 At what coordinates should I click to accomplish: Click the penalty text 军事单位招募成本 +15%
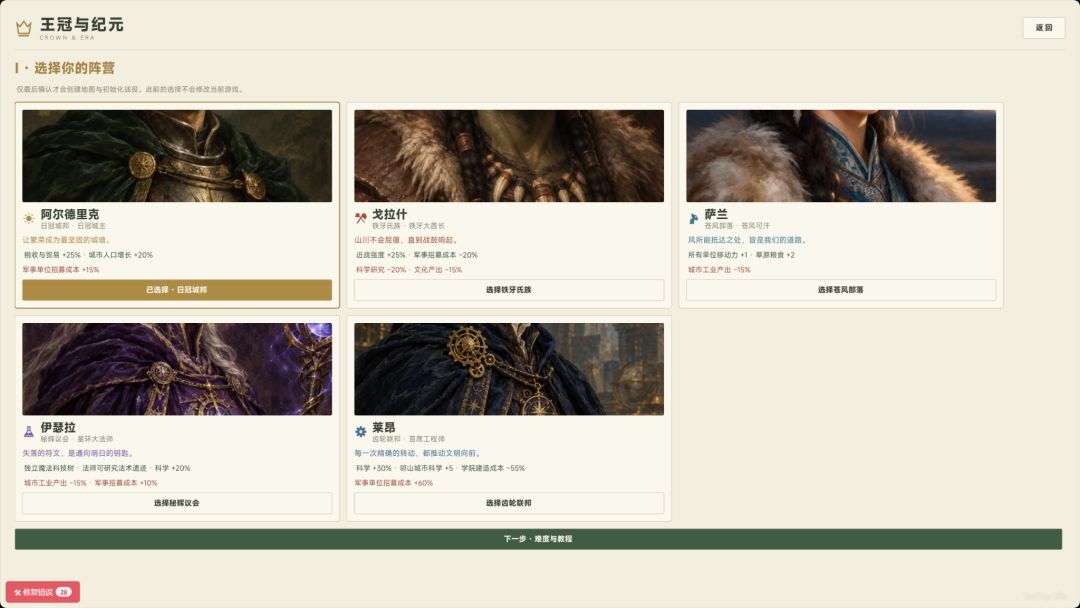coord(61,270)
